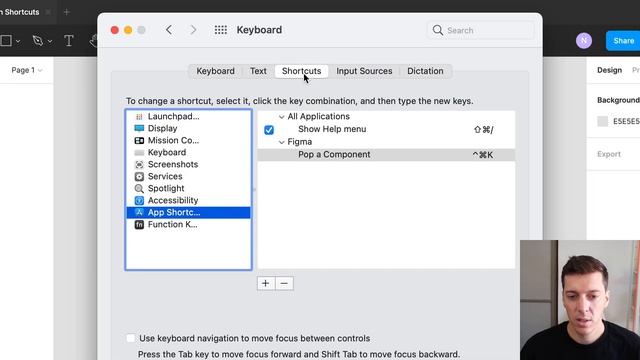Click the Accessibility icon in list
The image size is (640, 360).
tap(139, 200)
